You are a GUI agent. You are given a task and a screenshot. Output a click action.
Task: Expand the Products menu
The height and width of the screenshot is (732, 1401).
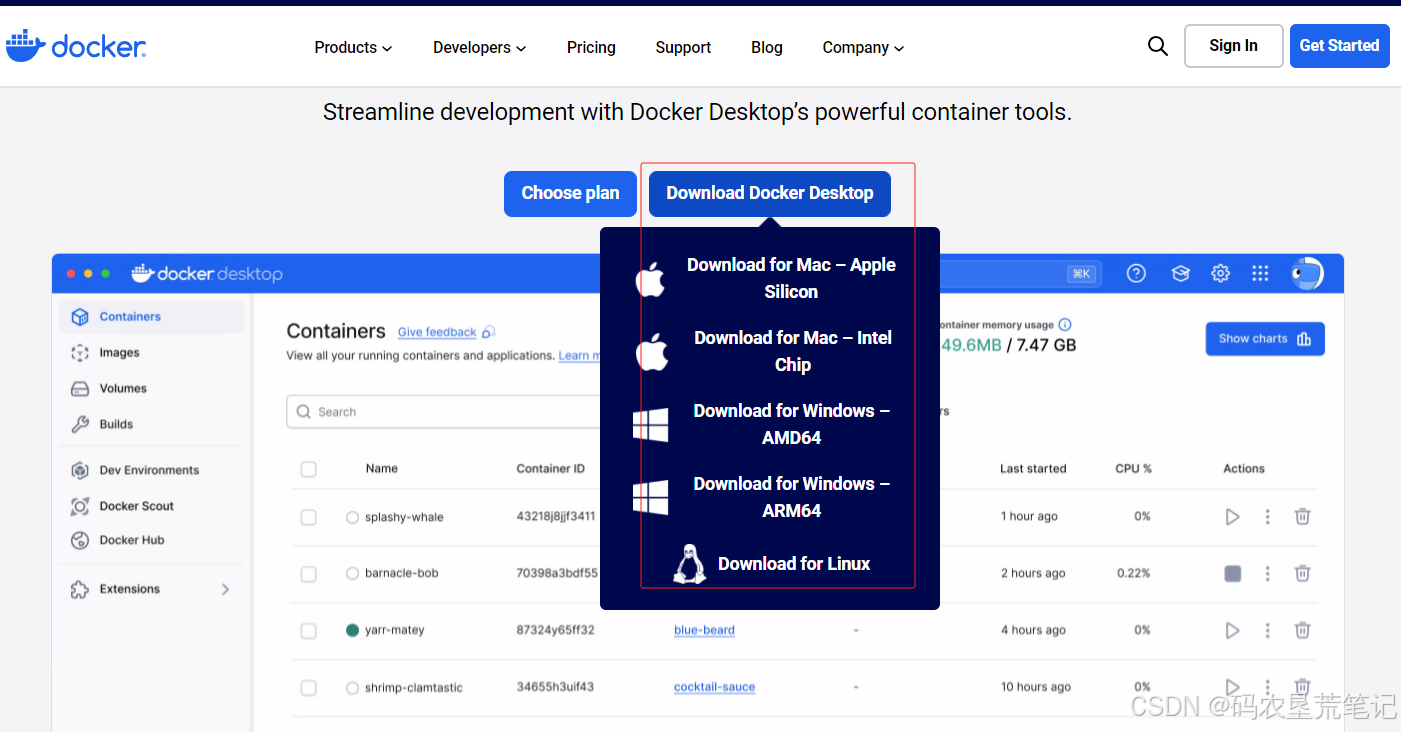[x=353, y=47]
